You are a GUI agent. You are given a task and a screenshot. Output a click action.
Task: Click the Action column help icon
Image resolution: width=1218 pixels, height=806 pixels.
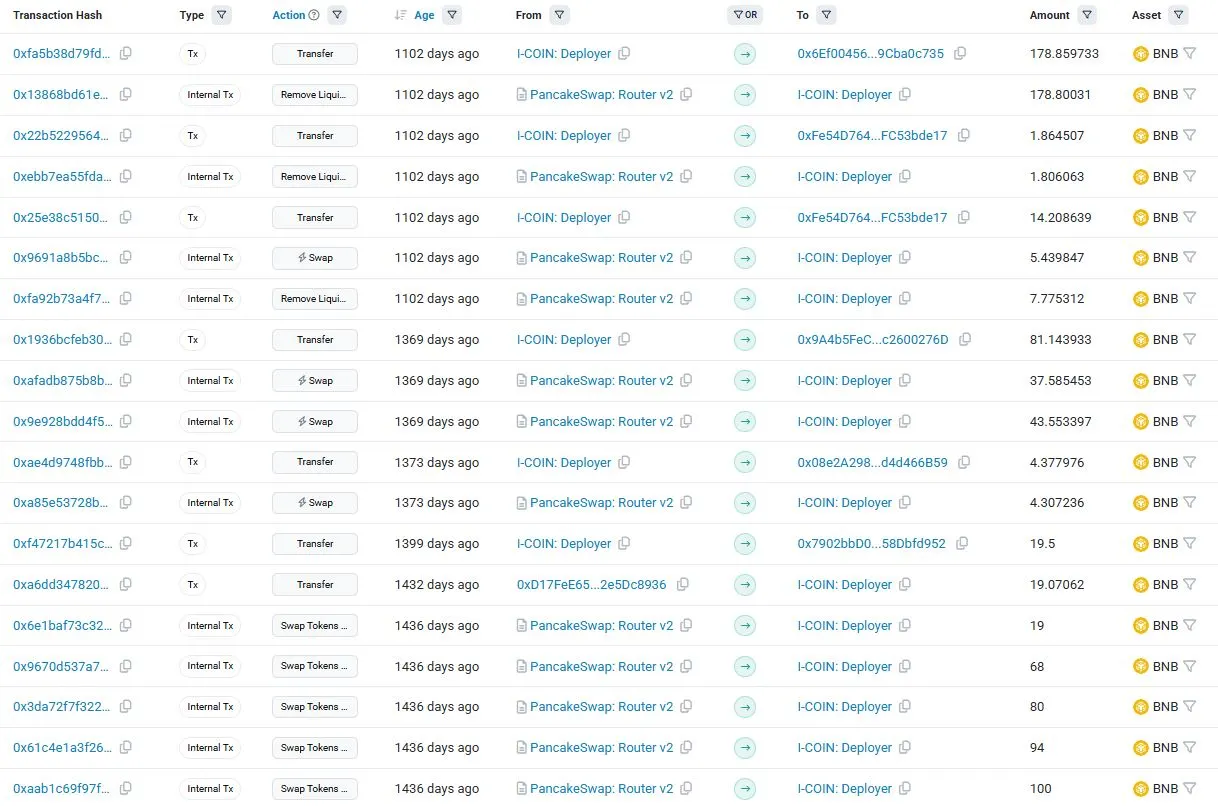pyautogui.click(x=315, y=16)
